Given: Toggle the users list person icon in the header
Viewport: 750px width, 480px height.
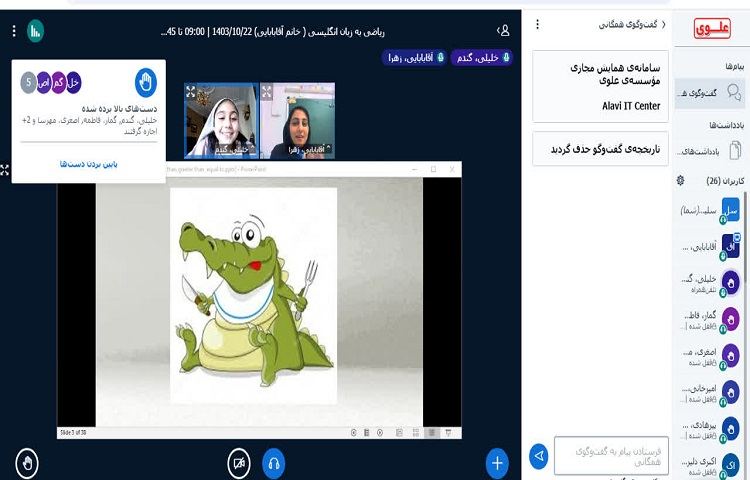Looking at the screenshot, I should (x=503, y=31).
